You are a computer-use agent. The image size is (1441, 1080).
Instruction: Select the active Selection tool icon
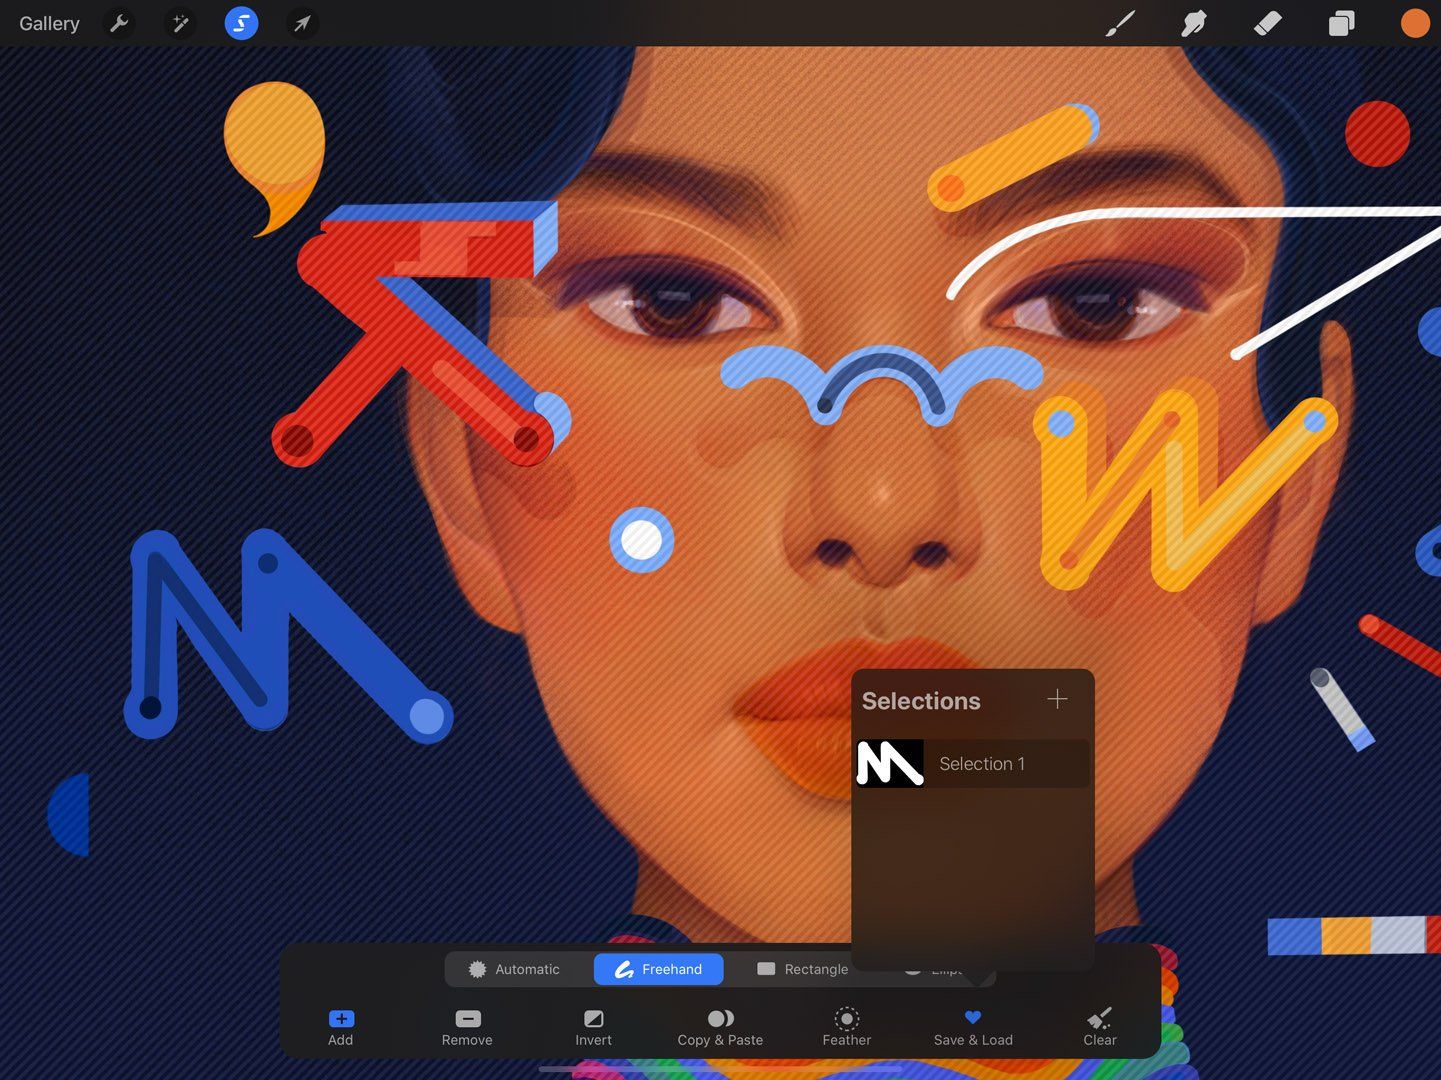coord(240,23)
